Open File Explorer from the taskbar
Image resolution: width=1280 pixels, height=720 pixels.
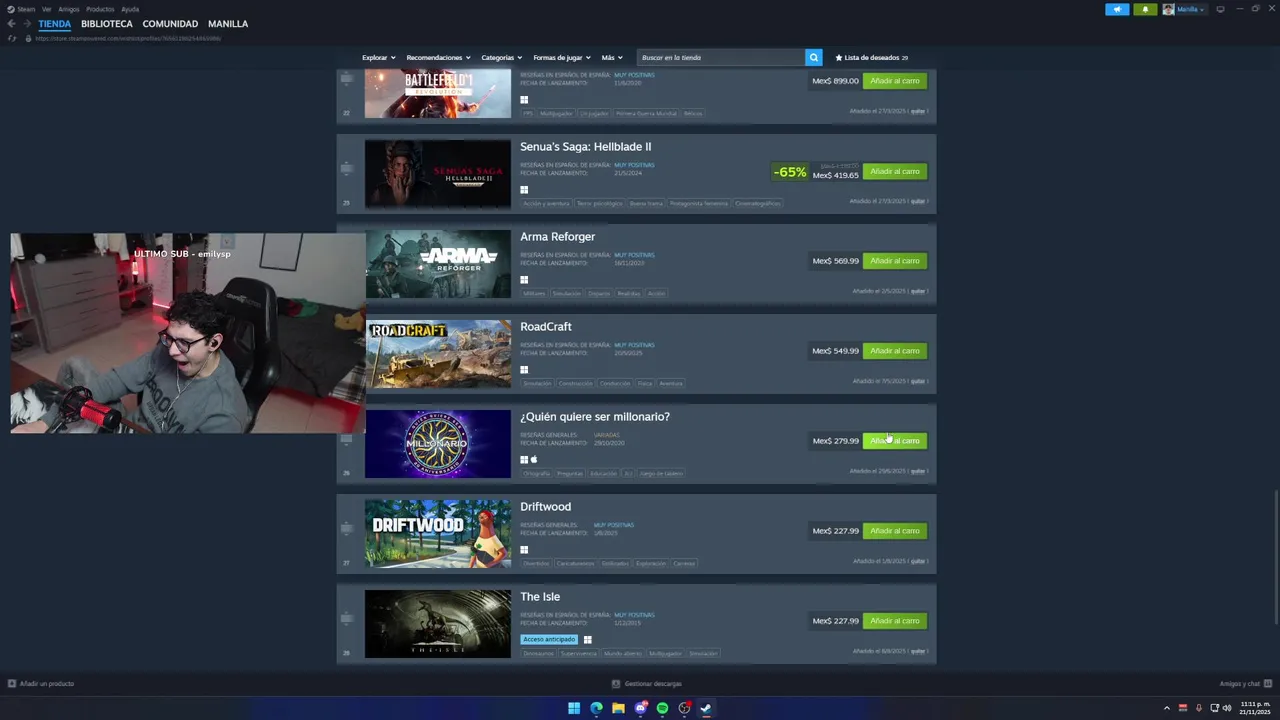pos(618,708)
